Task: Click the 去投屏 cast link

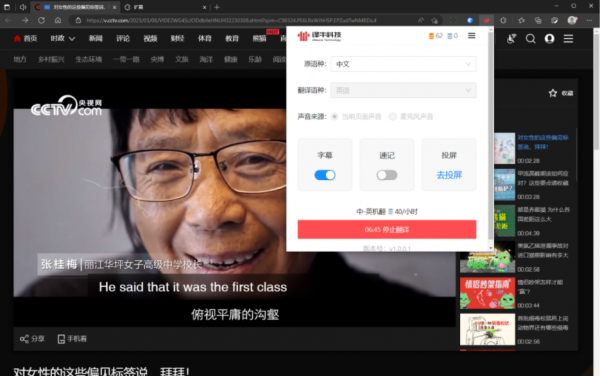Action: click(x=449, y=175)
